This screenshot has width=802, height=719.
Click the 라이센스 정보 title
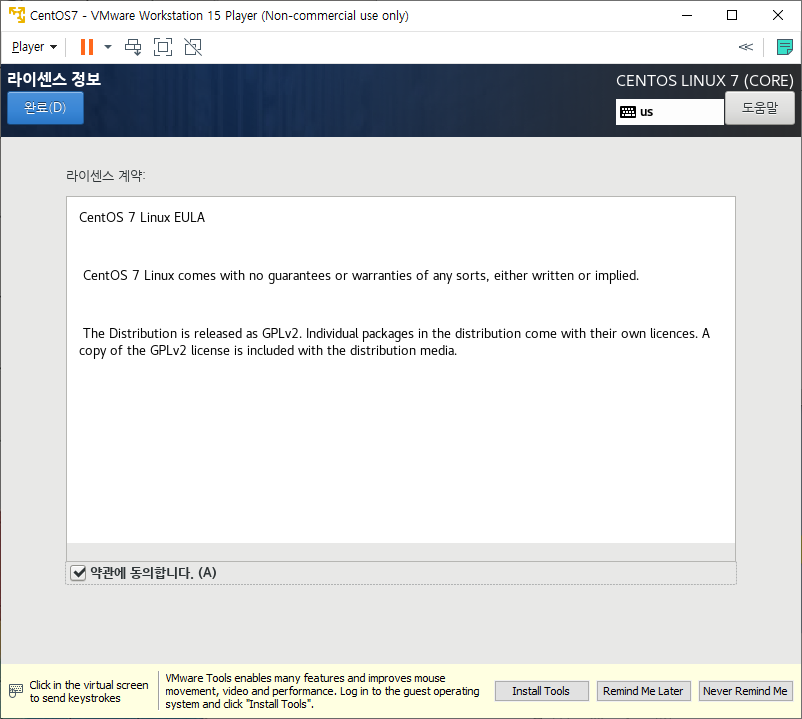[x=54, y=79]
